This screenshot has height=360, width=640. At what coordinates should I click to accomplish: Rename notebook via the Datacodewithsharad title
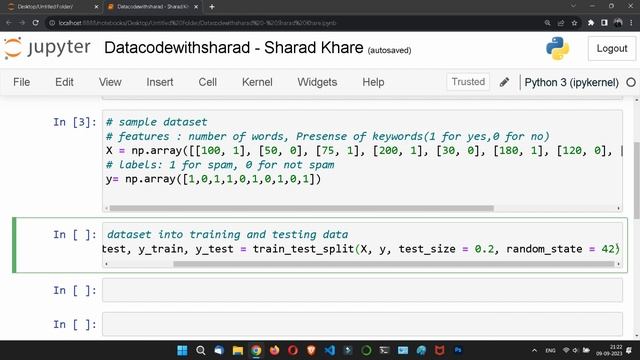click(233, 48)
